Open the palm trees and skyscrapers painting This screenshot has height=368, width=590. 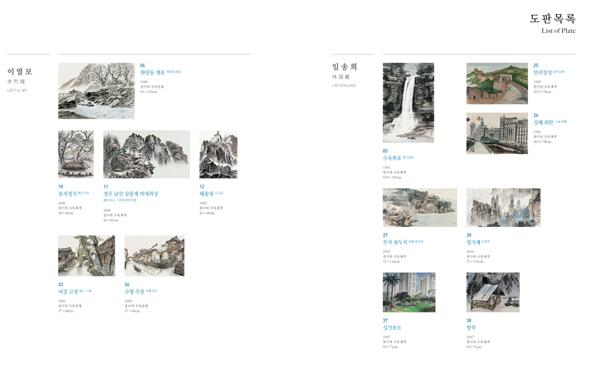tap(409, 292)
